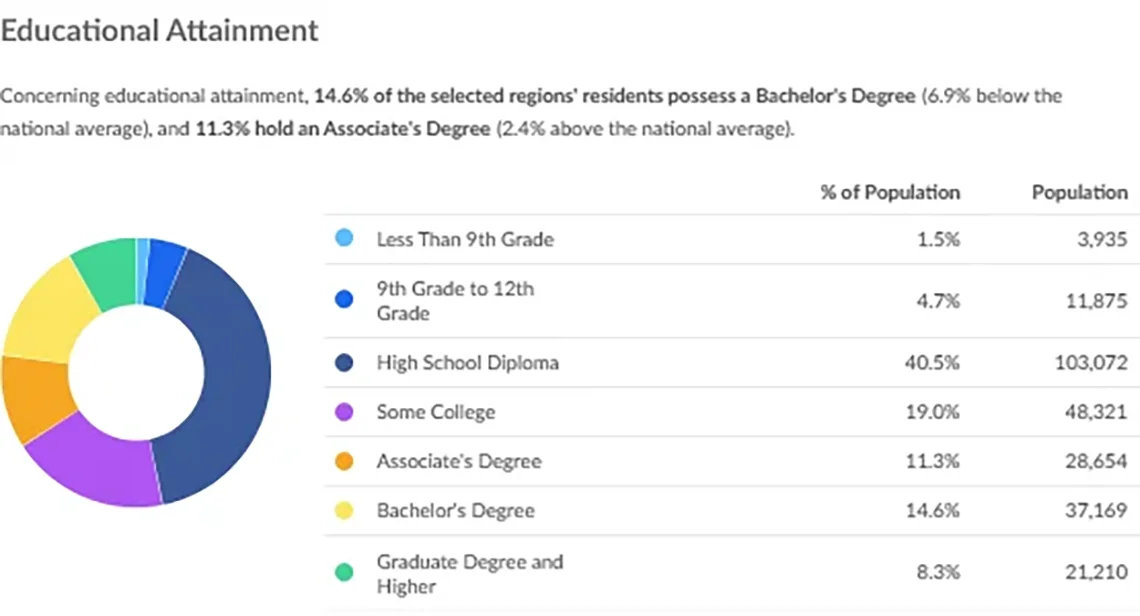Click the yellow Bachelor's Degree legend dot

[x=344, y=511]
